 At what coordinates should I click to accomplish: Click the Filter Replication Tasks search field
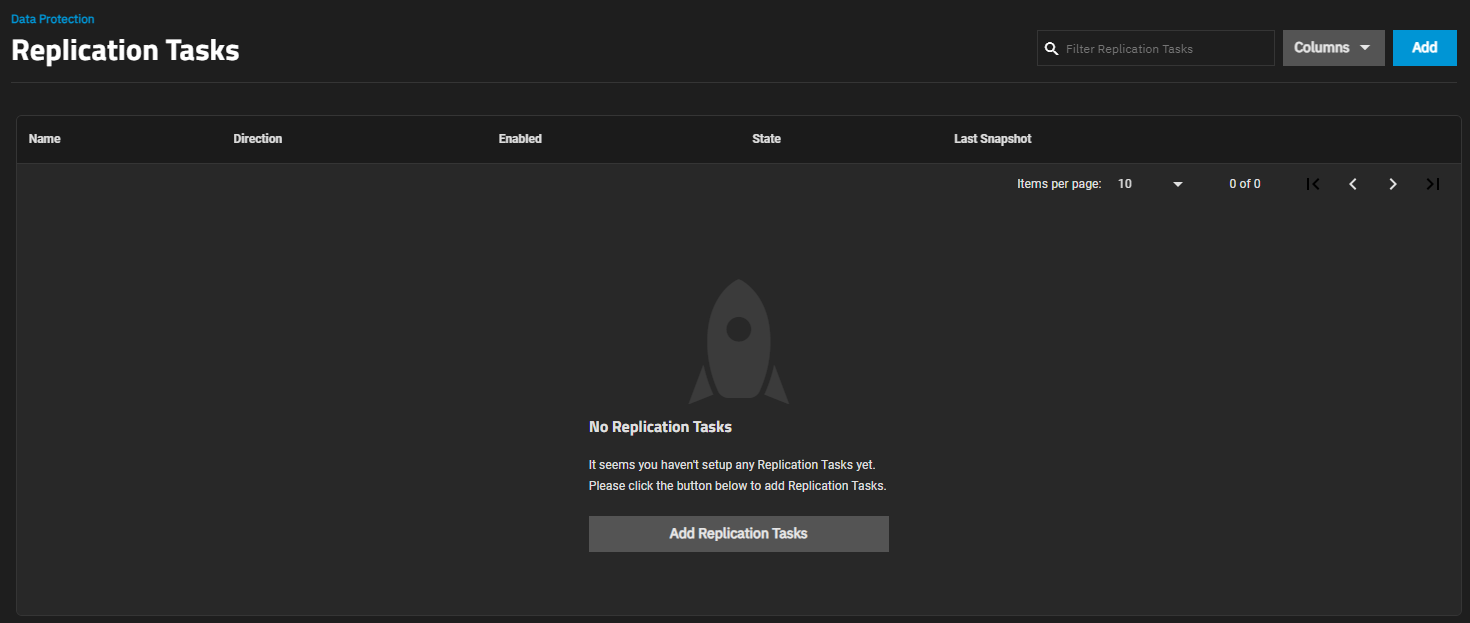pyautogui.click(x=1156, y=48)
